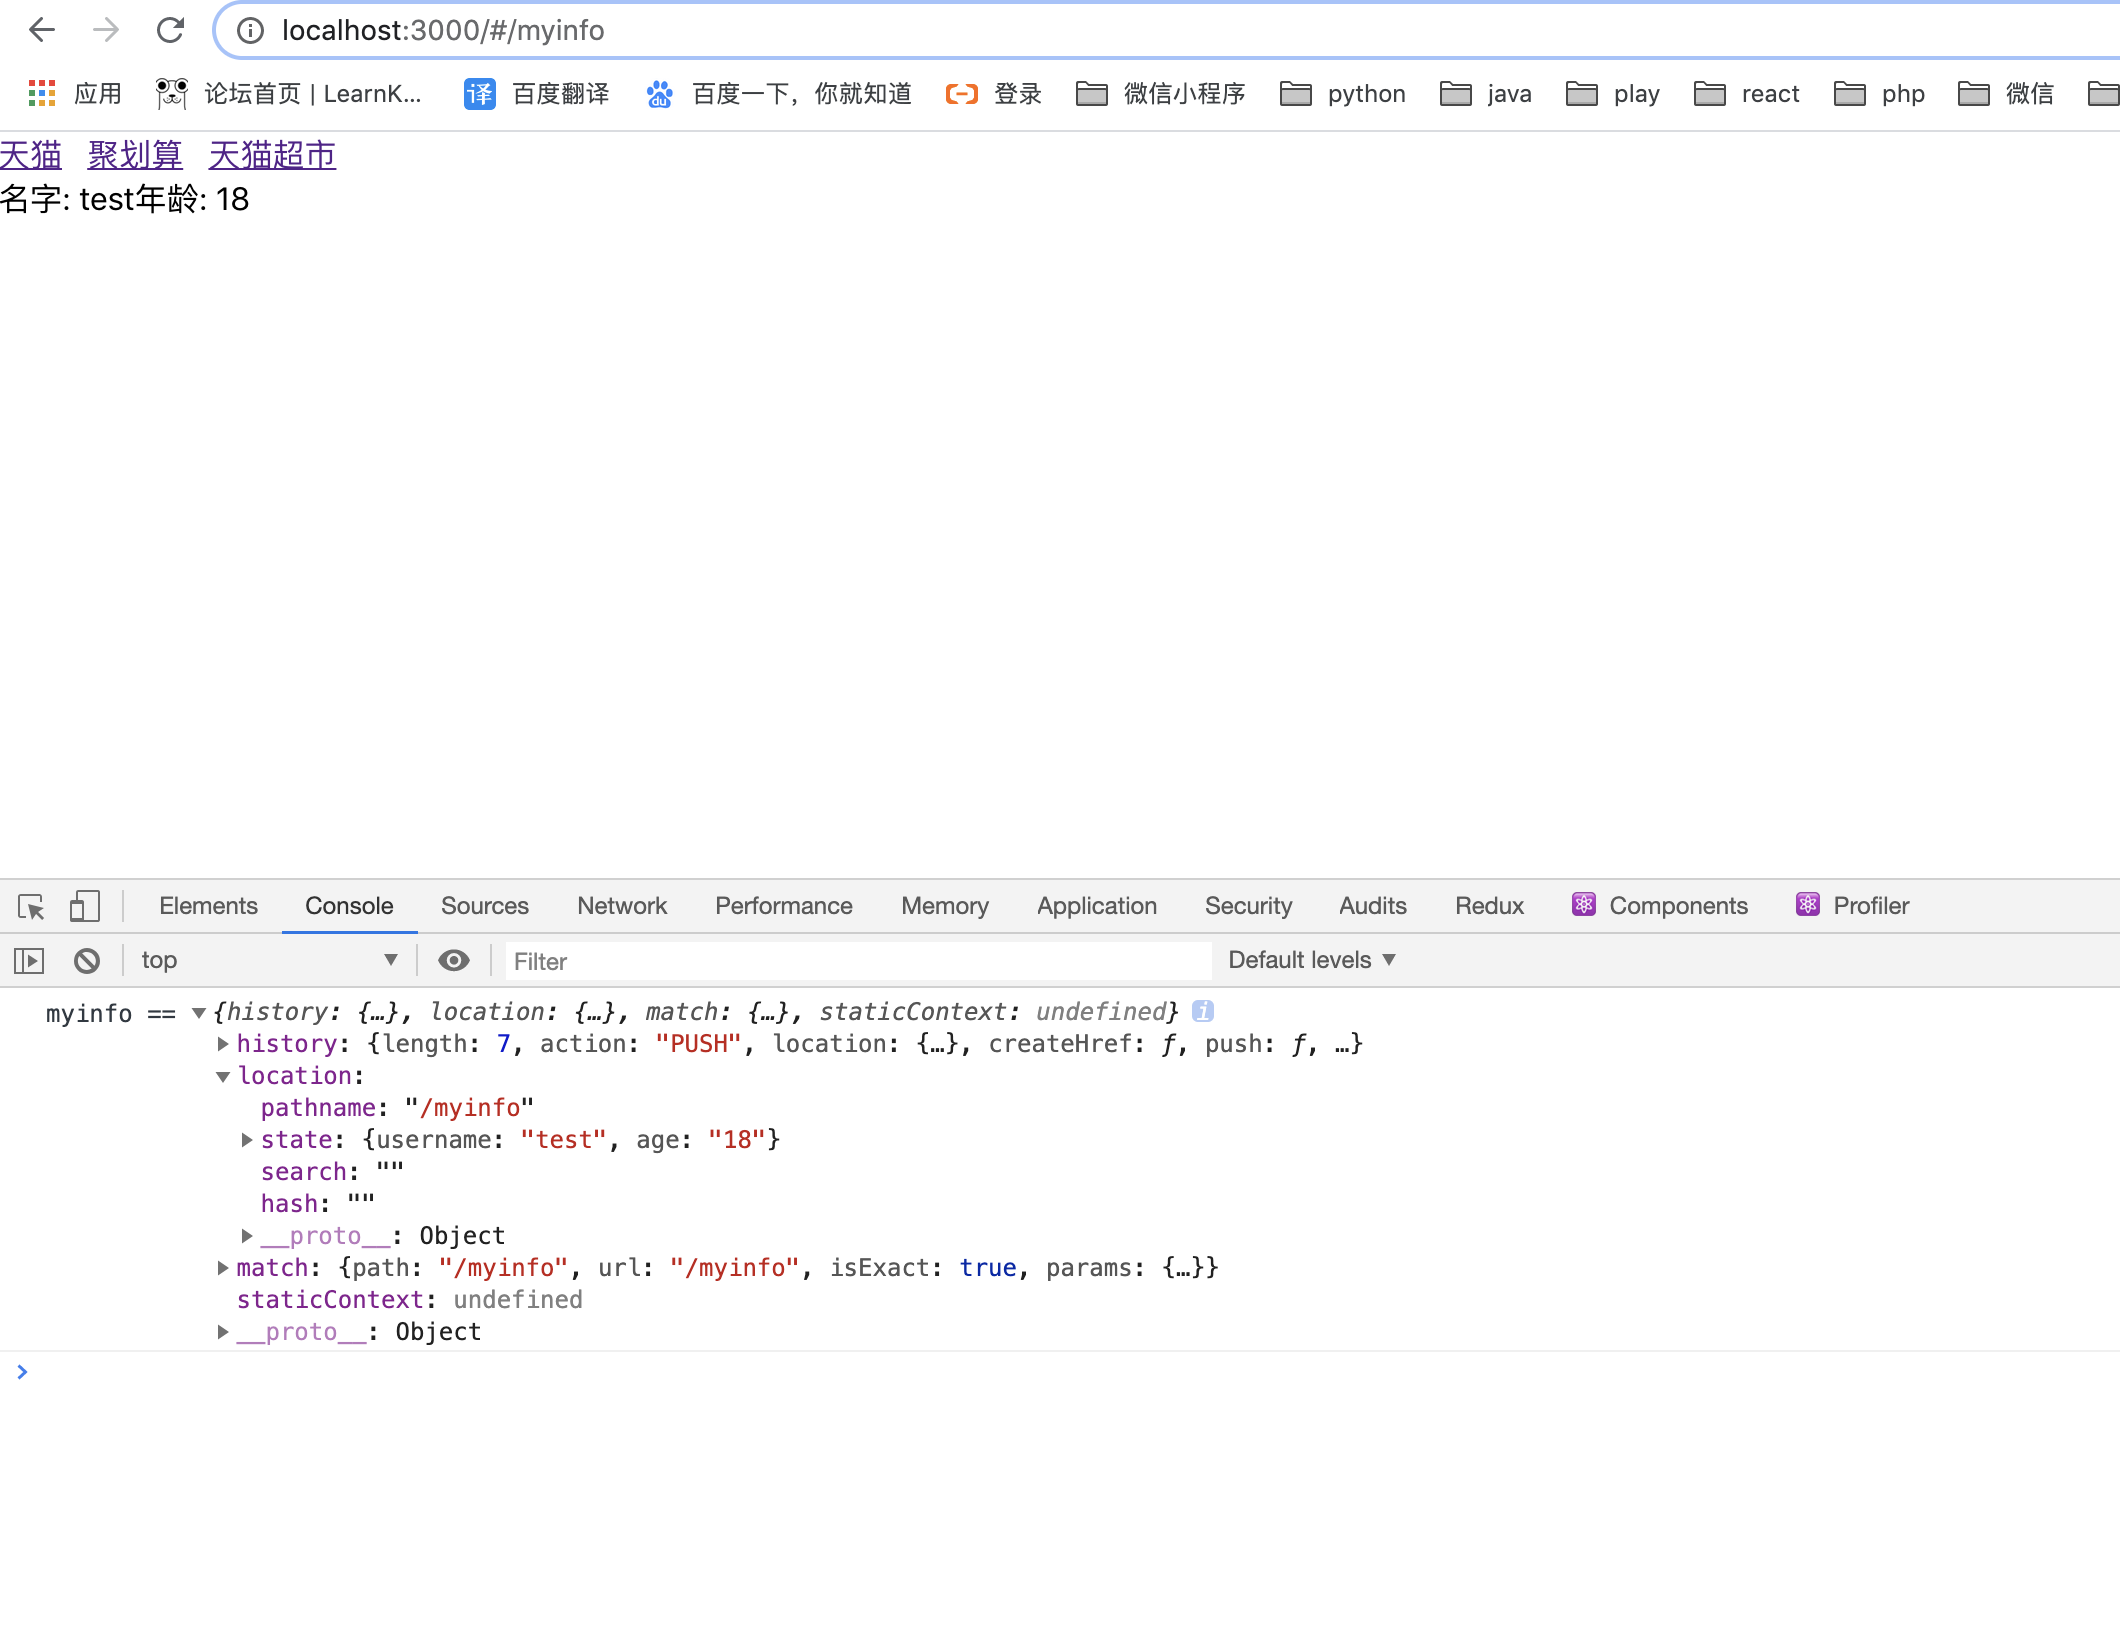Click the Elements panel icon
Screen dimensions: 2120x1646
[206, 906]
